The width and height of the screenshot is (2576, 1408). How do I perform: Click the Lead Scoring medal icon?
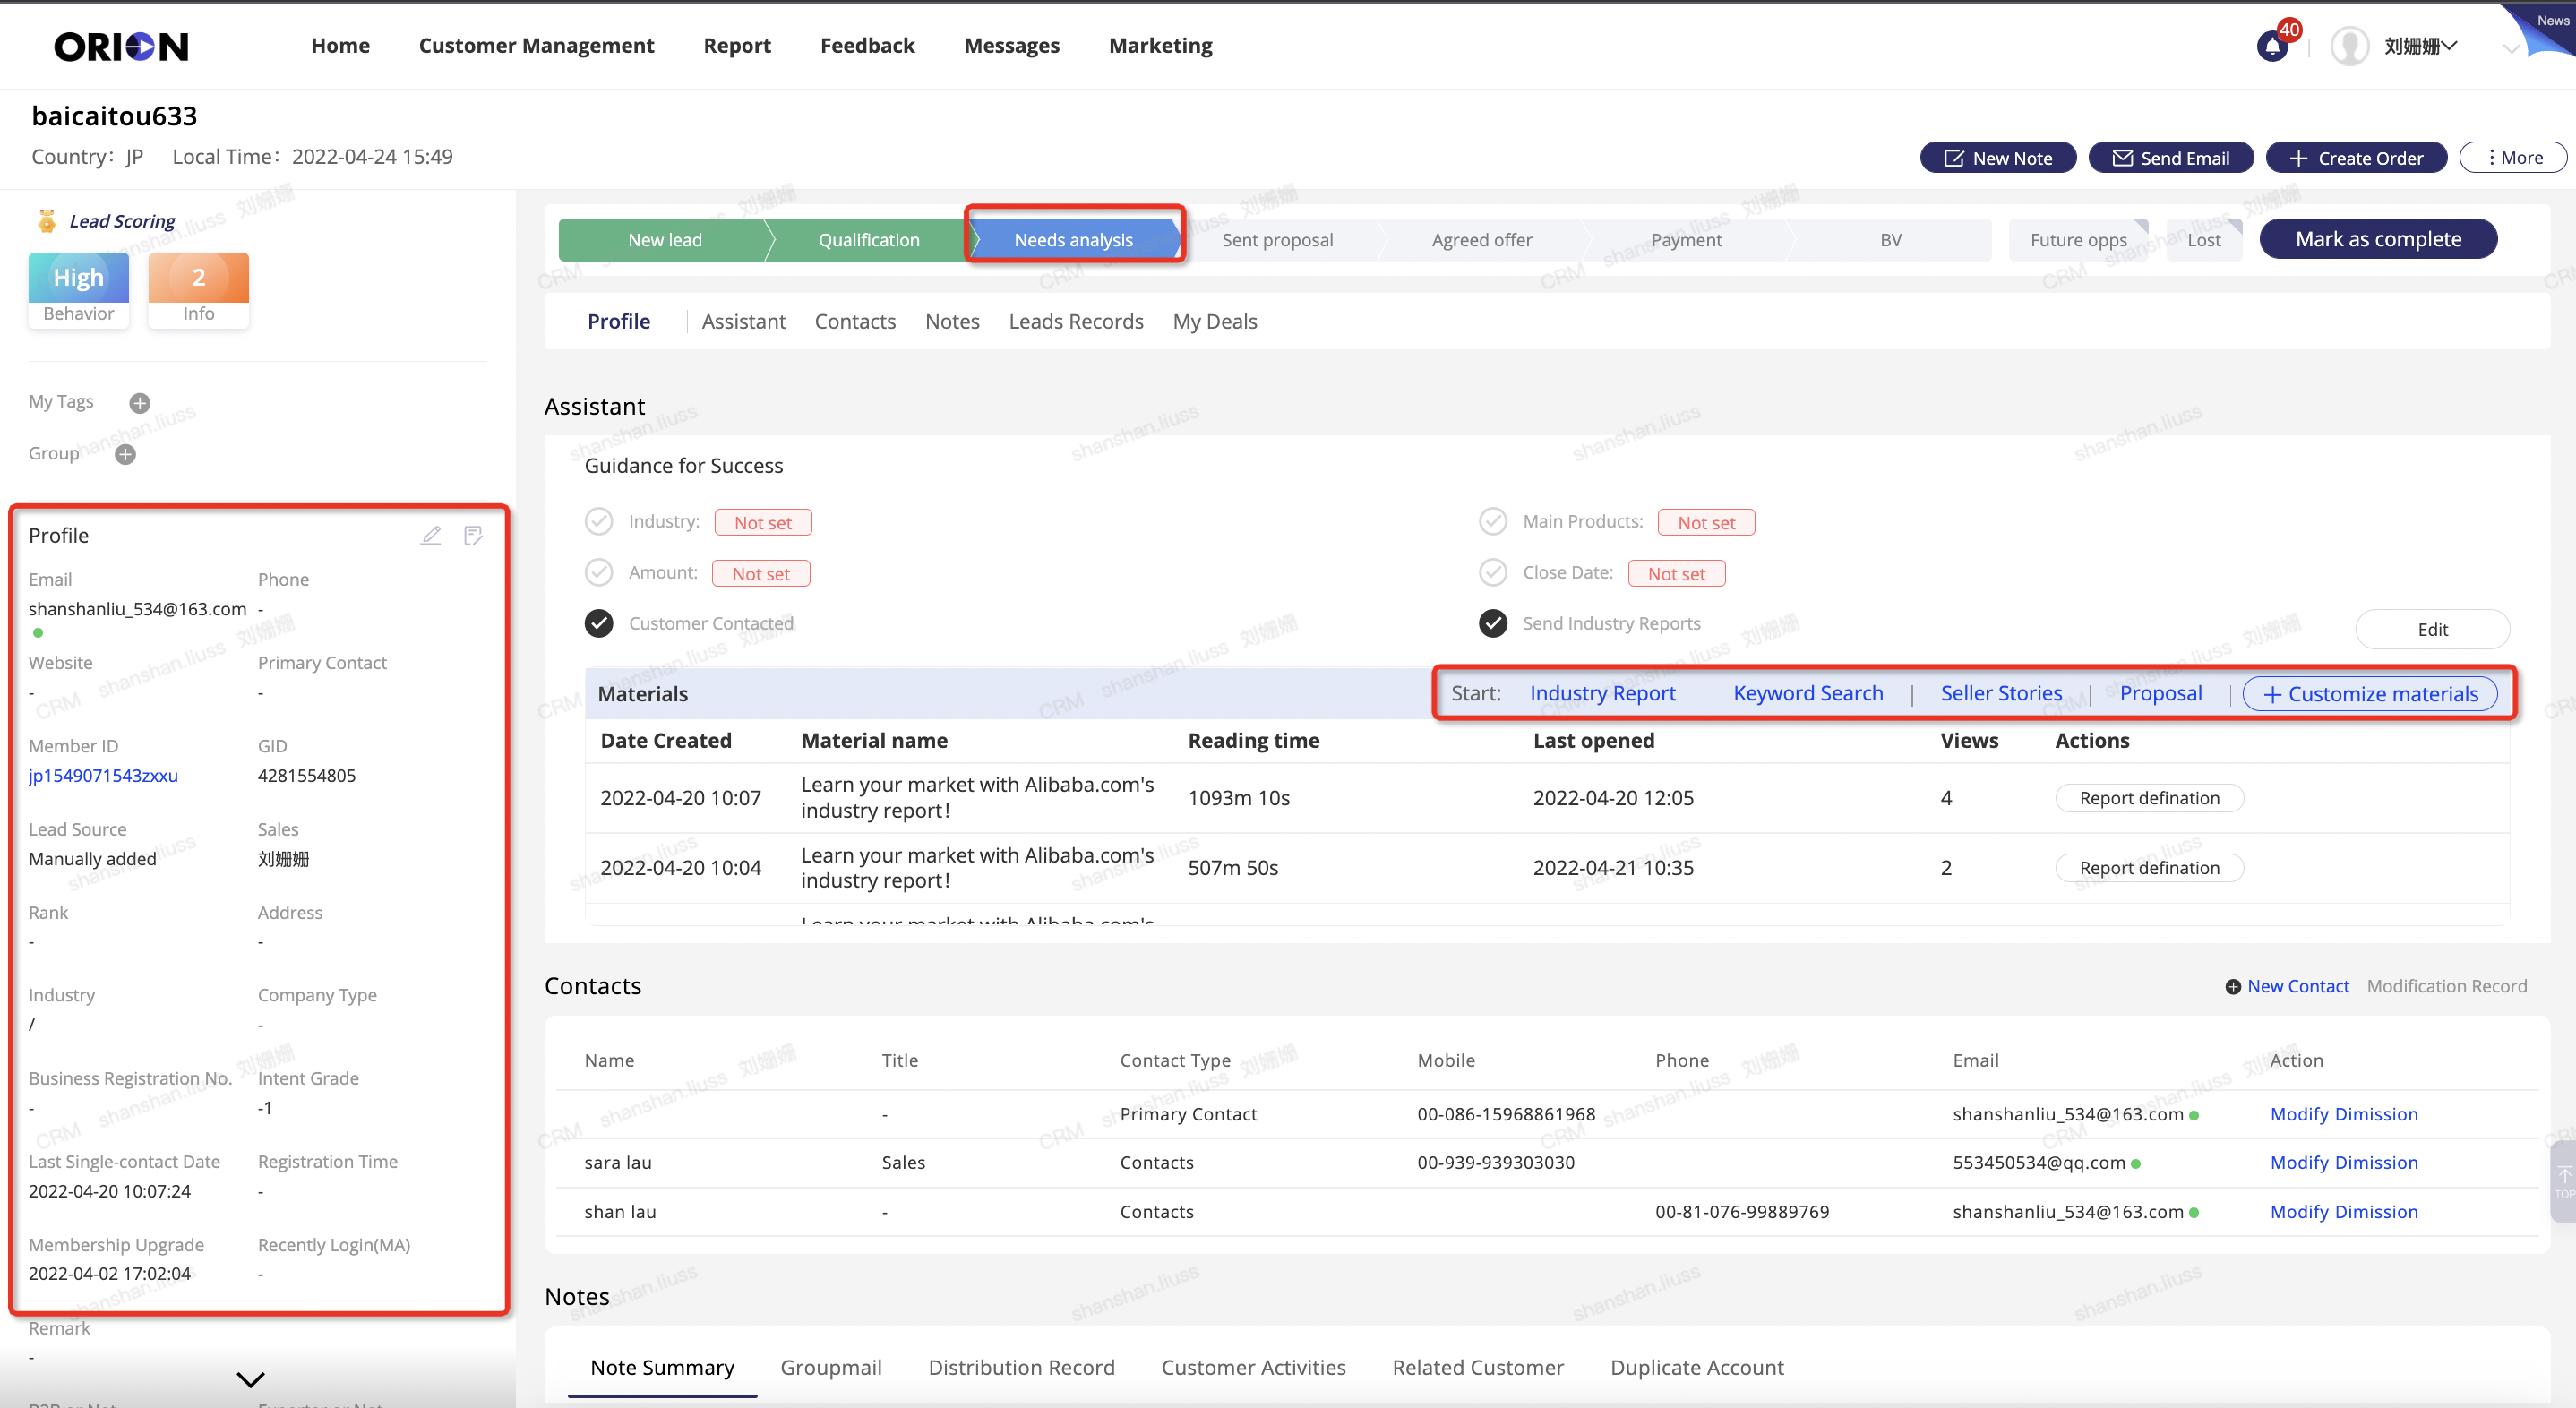coord(46,220)
